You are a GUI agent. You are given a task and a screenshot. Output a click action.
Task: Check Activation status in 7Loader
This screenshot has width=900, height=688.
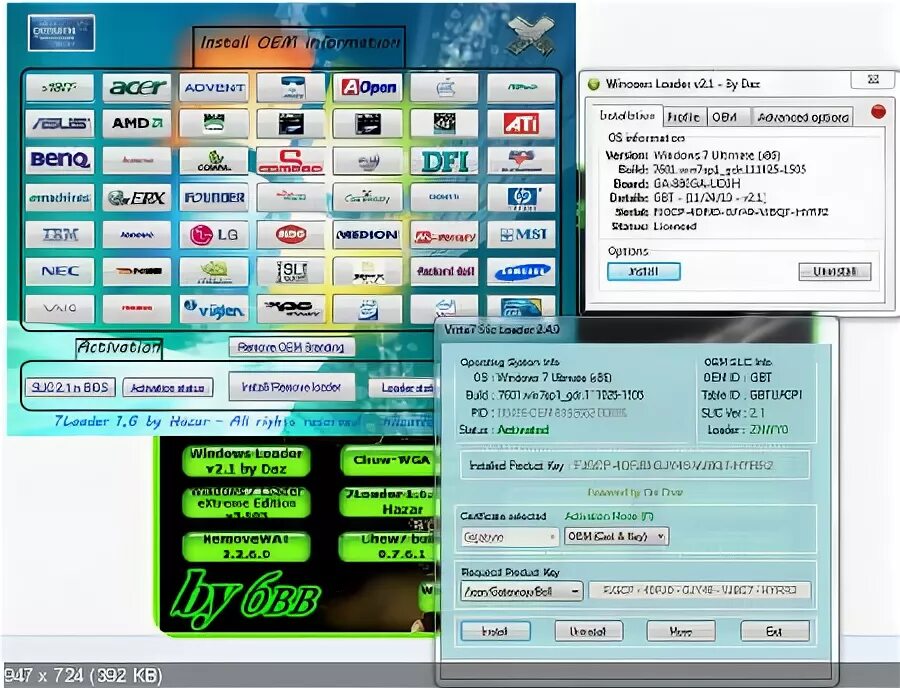point(168,388)
